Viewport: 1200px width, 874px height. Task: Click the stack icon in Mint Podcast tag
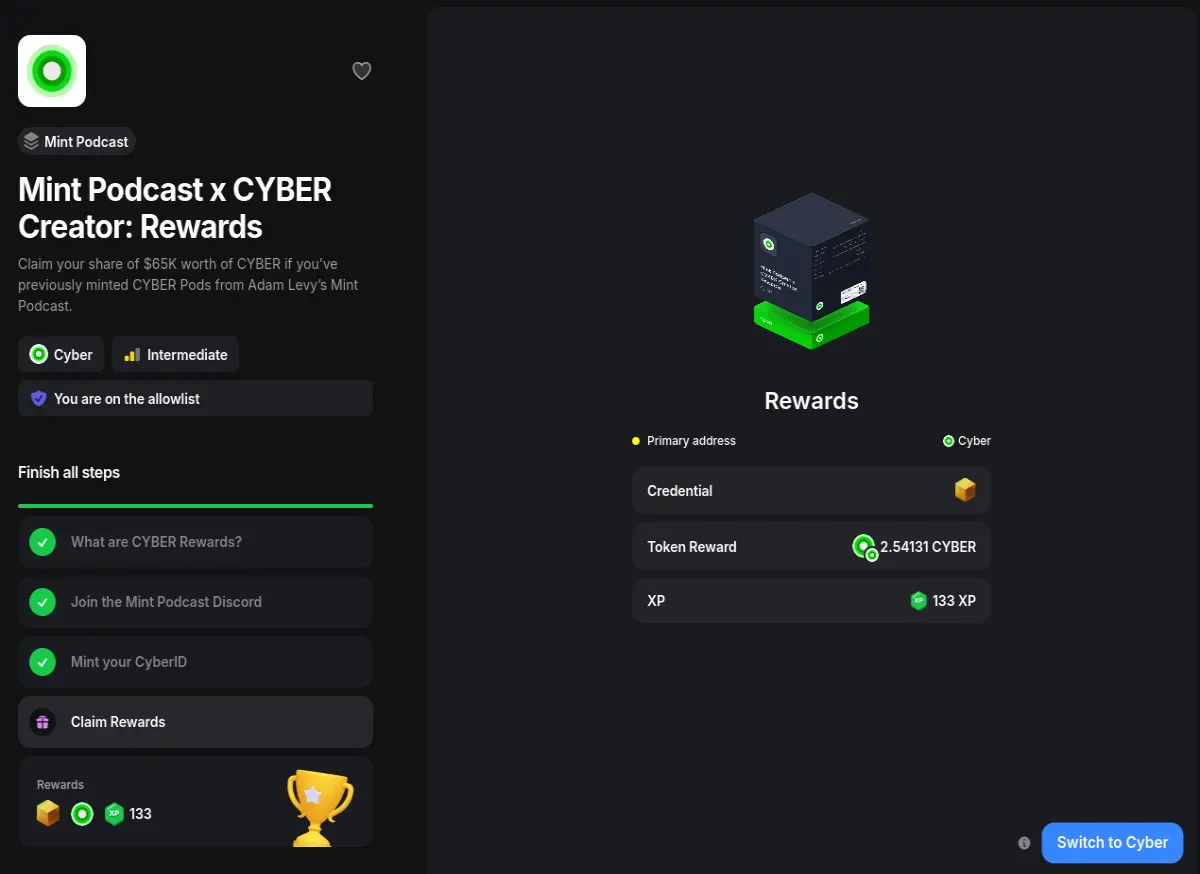tap(32, 141)
